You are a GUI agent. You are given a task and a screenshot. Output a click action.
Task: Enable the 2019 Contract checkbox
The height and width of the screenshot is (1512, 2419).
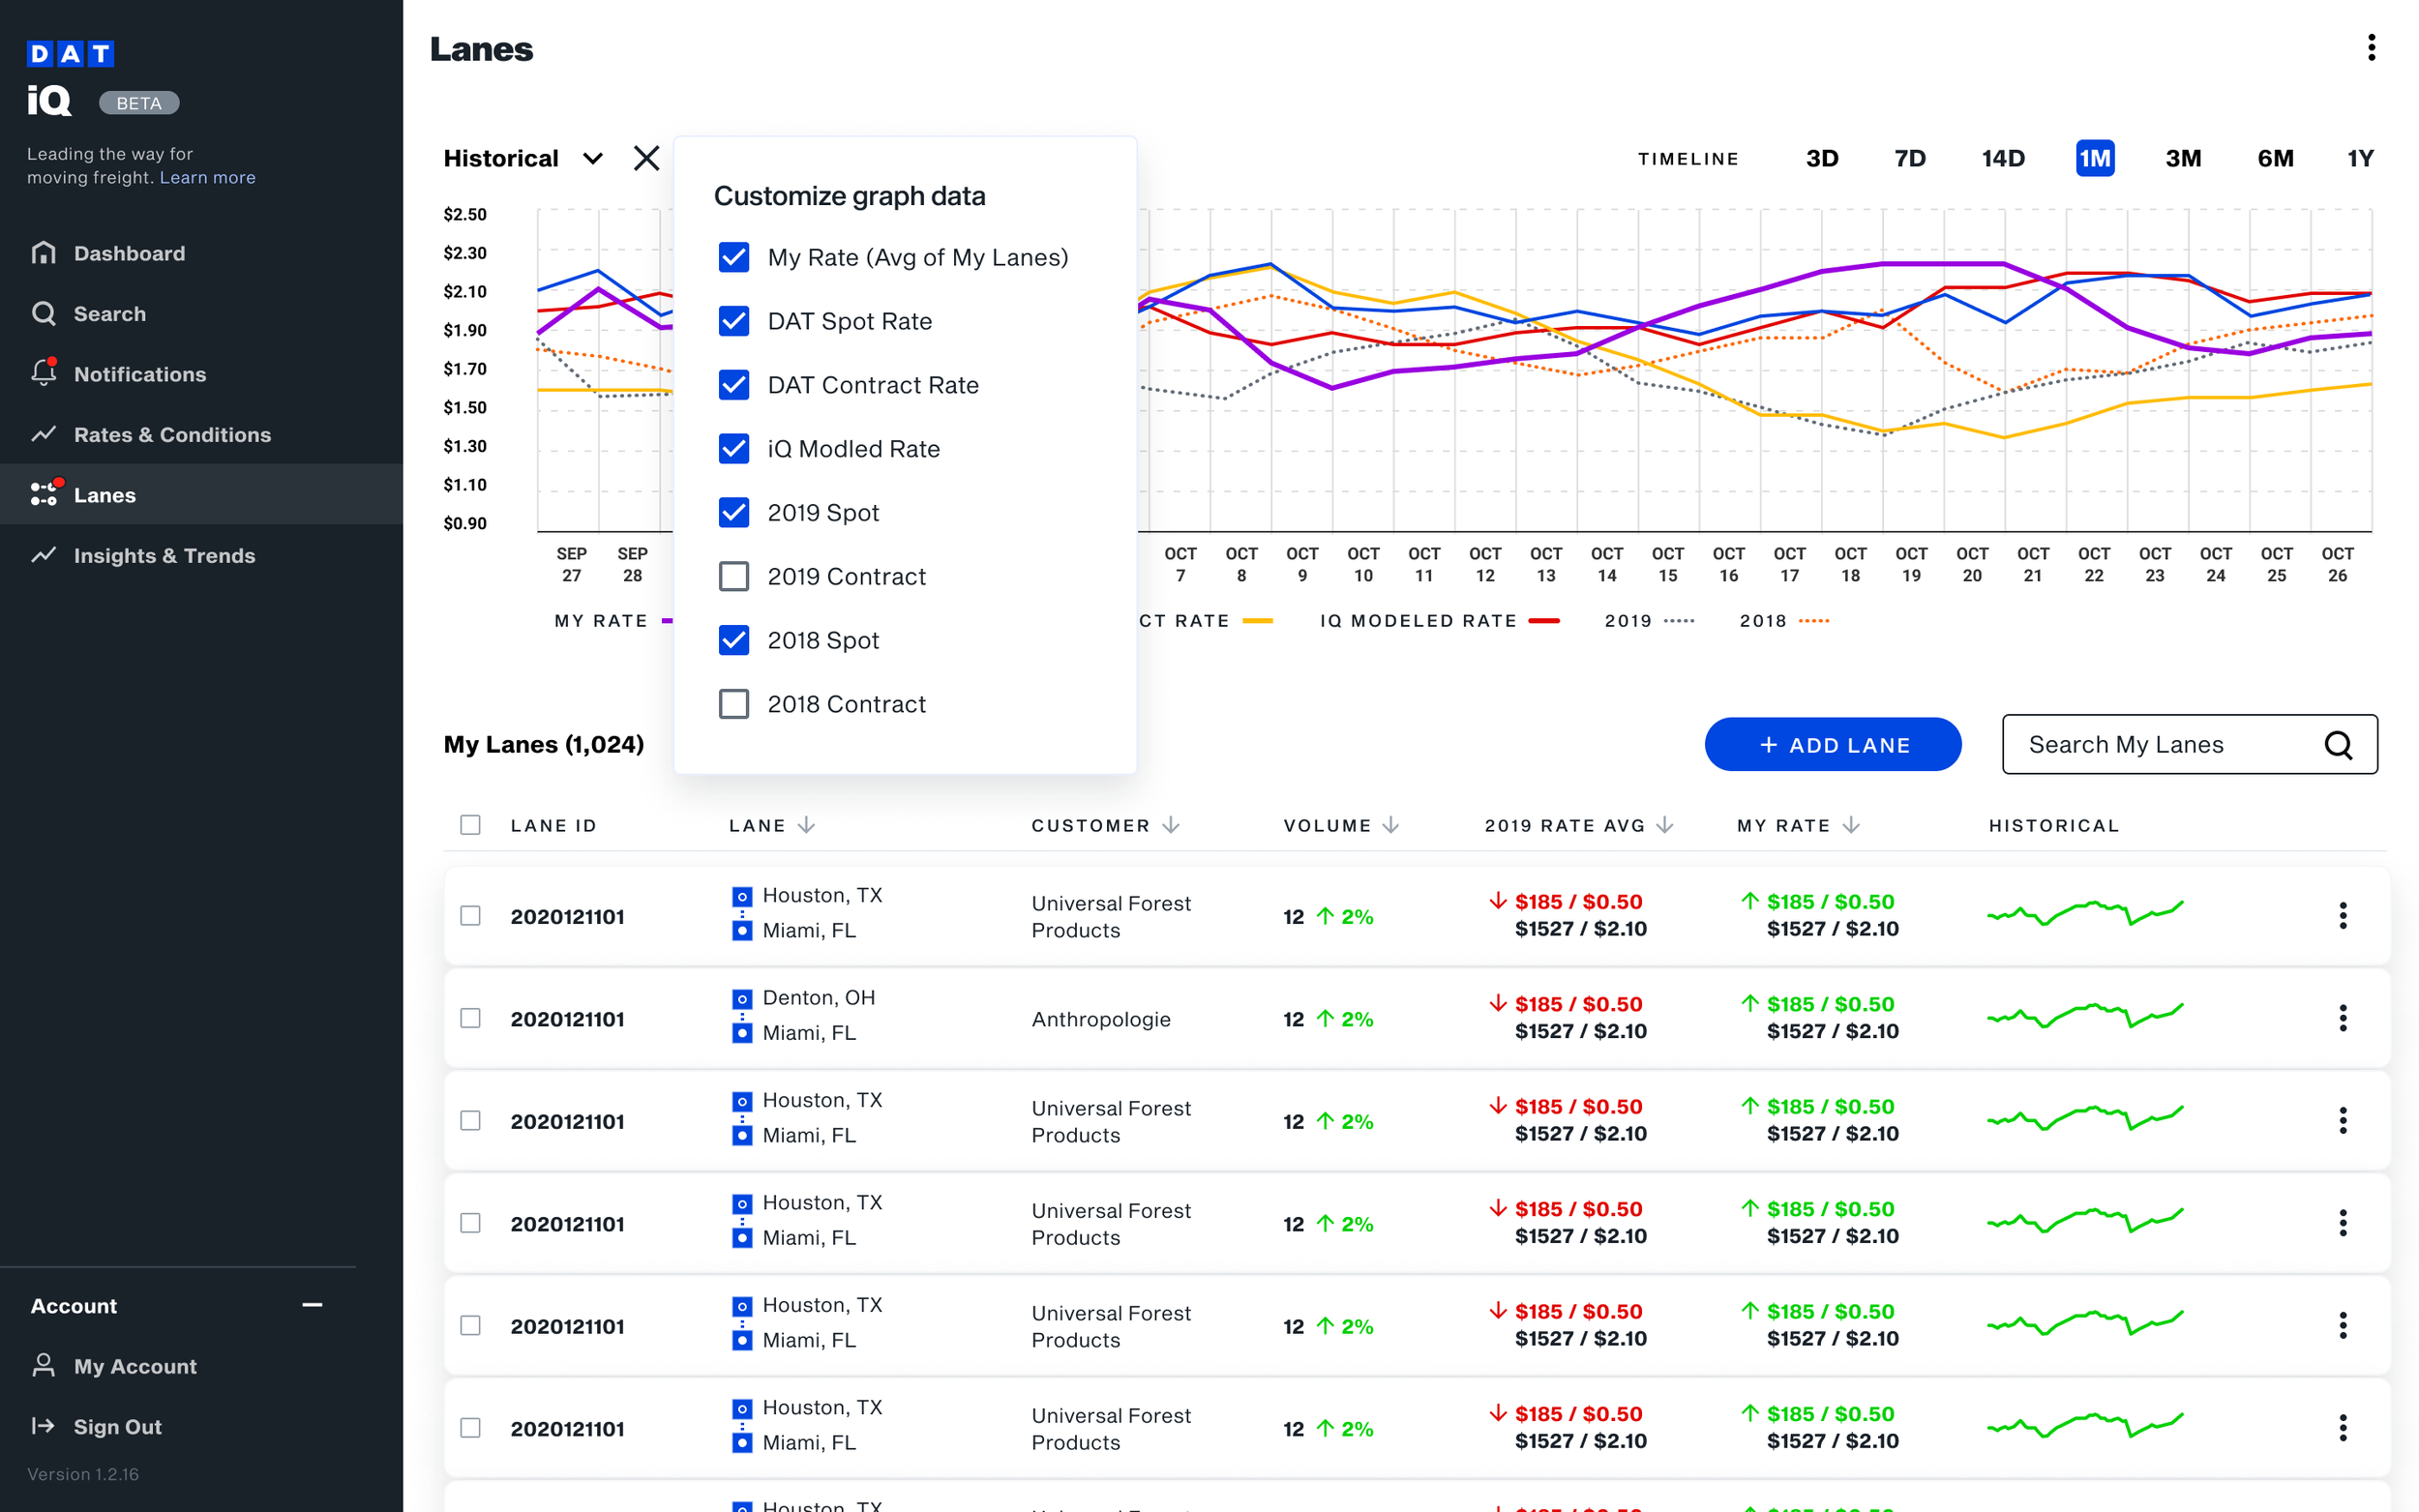coord(734,576)
